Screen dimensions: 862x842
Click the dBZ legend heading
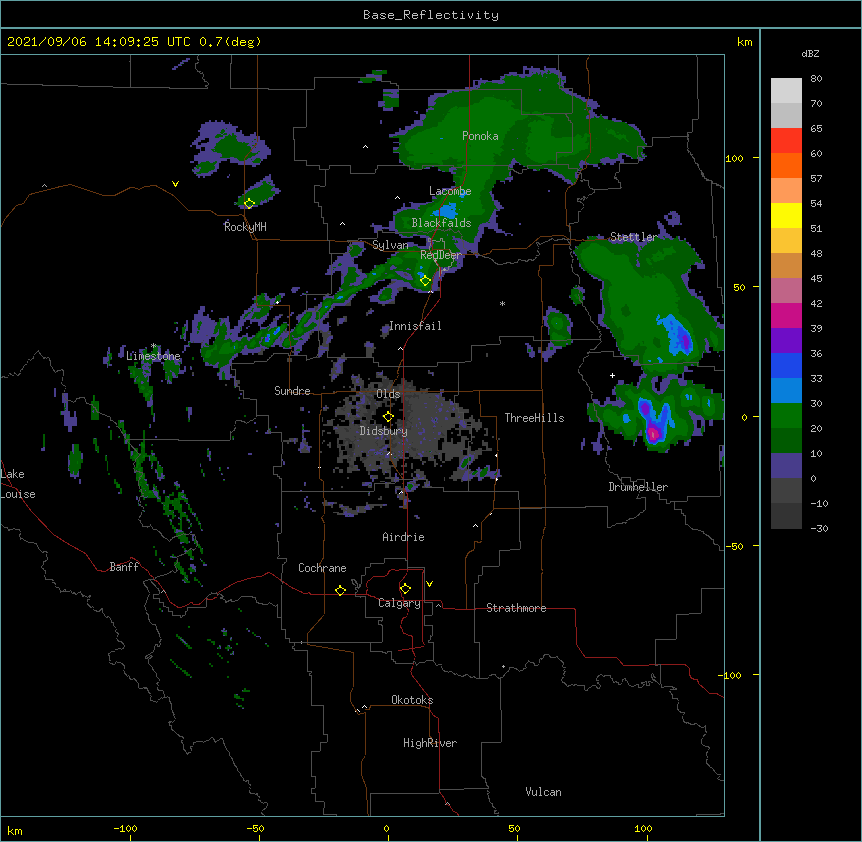click(810, 53)
